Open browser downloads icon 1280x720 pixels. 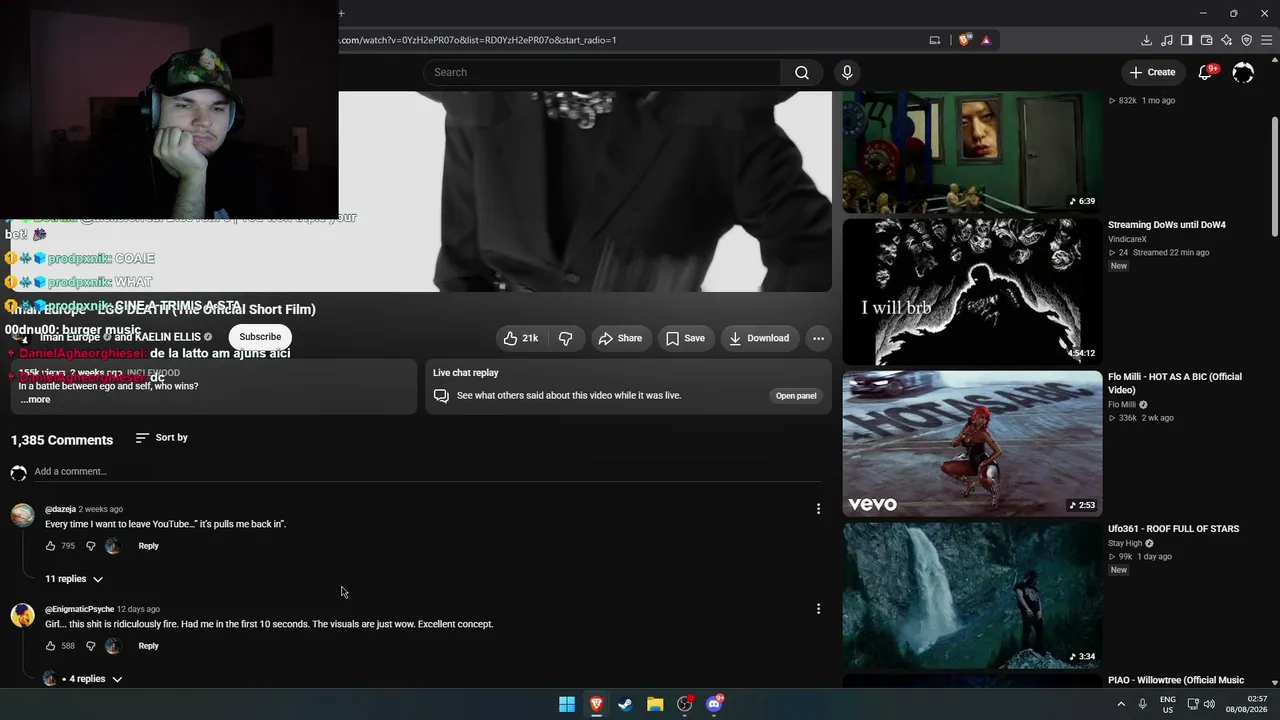[1146, 40]
